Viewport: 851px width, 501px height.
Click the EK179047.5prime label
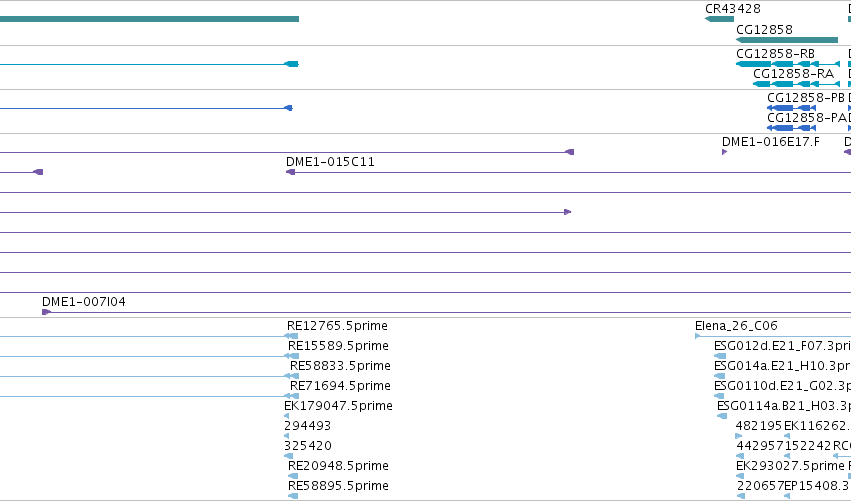tap(338, 405)
